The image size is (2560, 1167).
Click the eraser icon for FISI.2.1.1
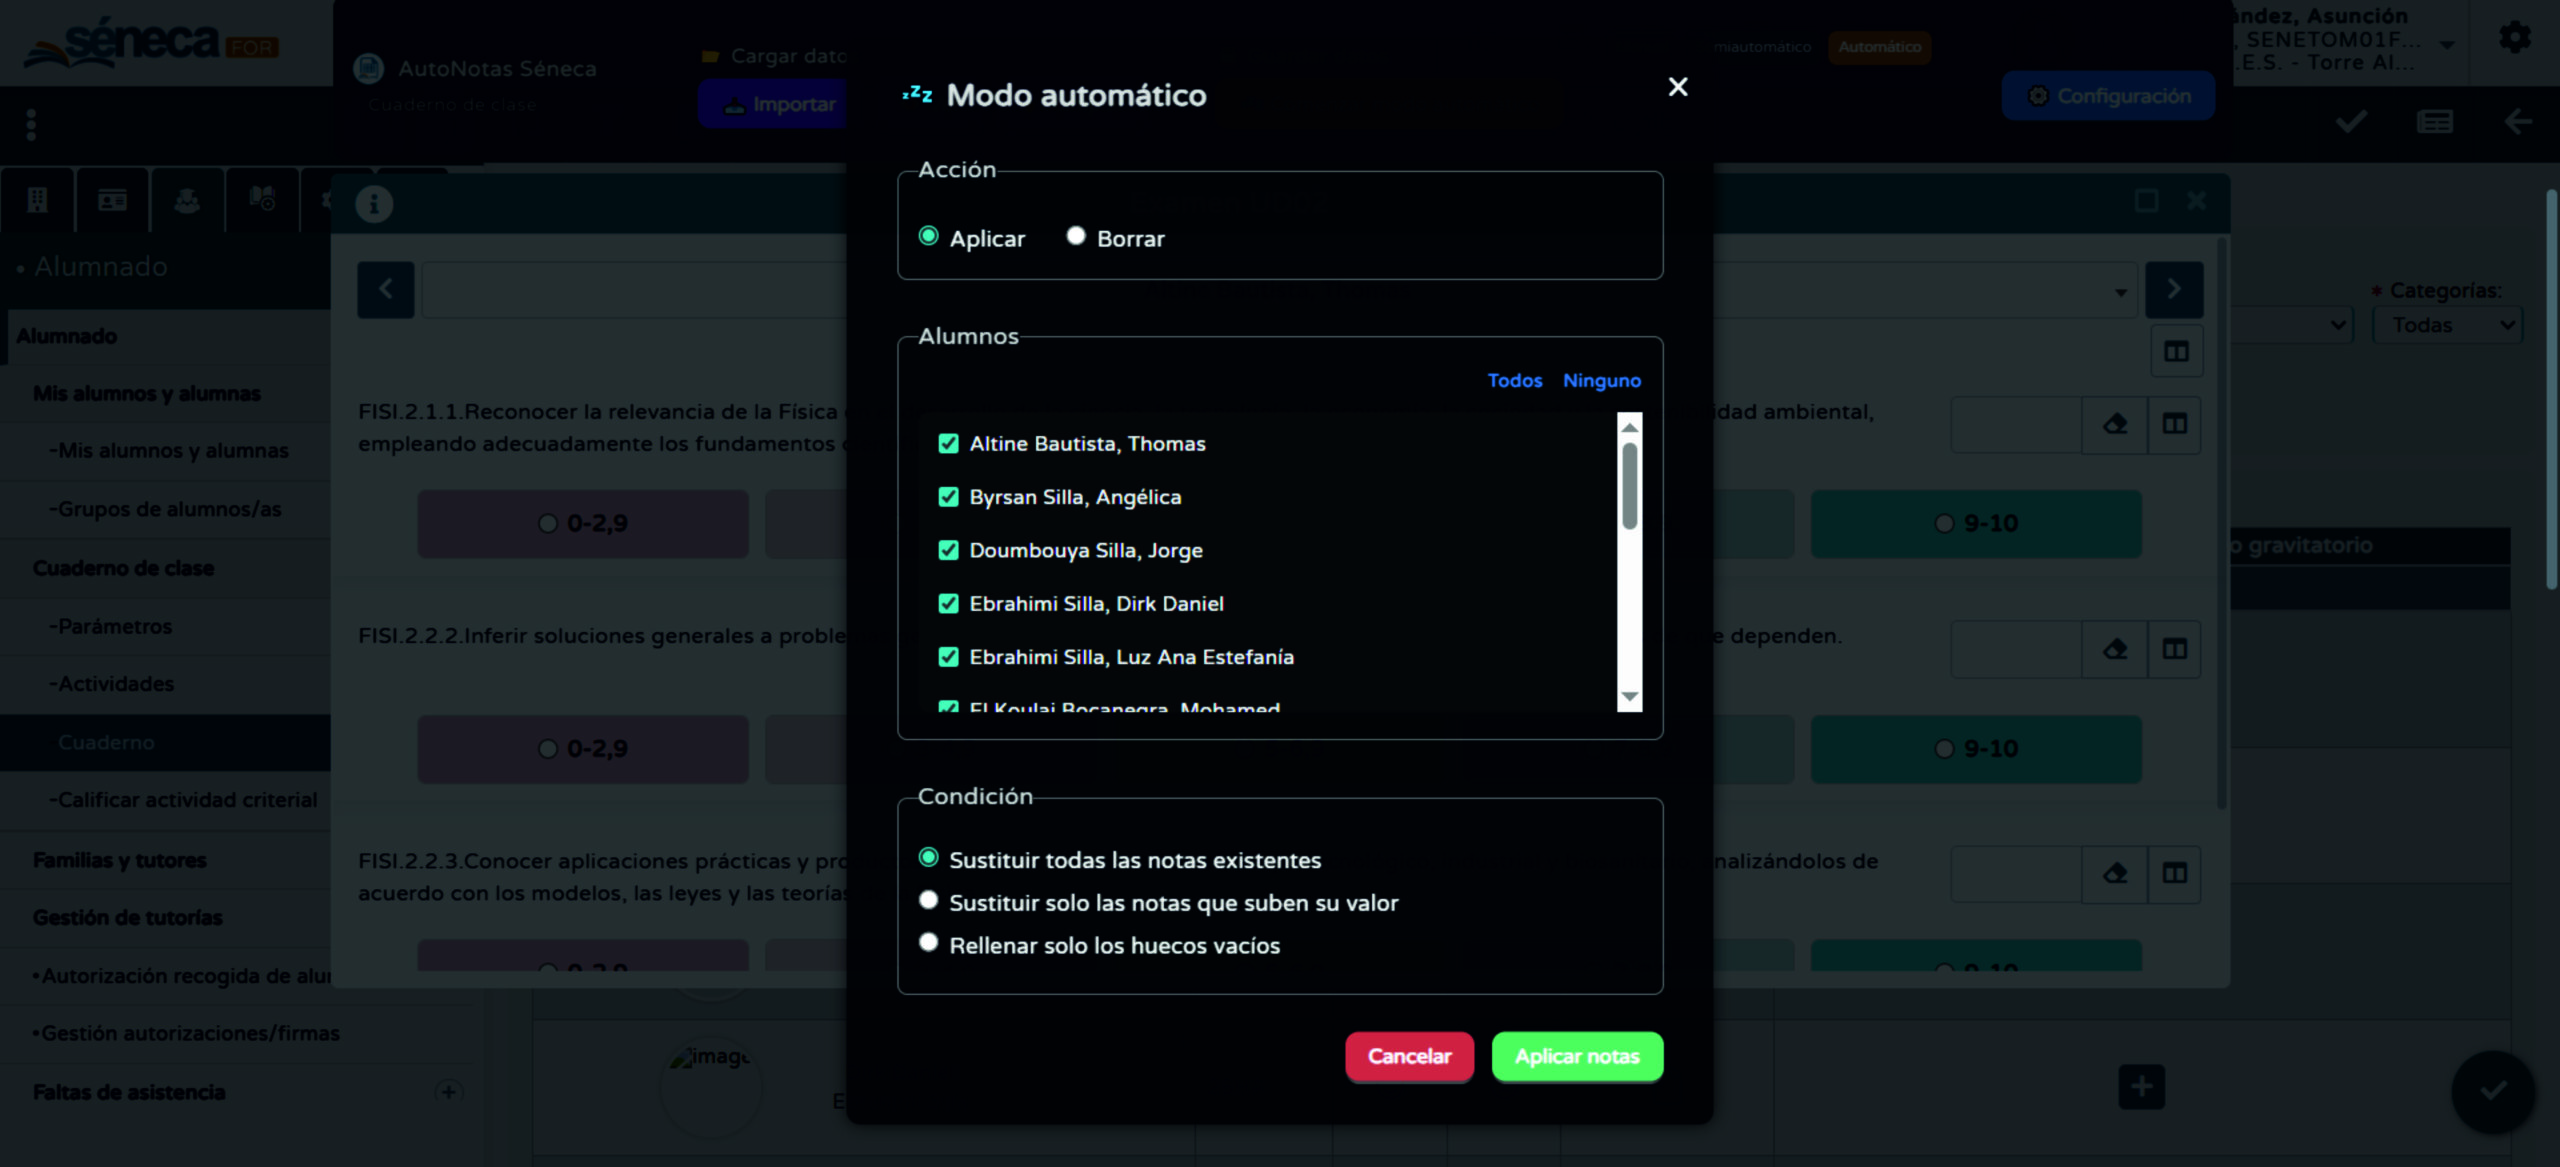[x=2114, y=424]
